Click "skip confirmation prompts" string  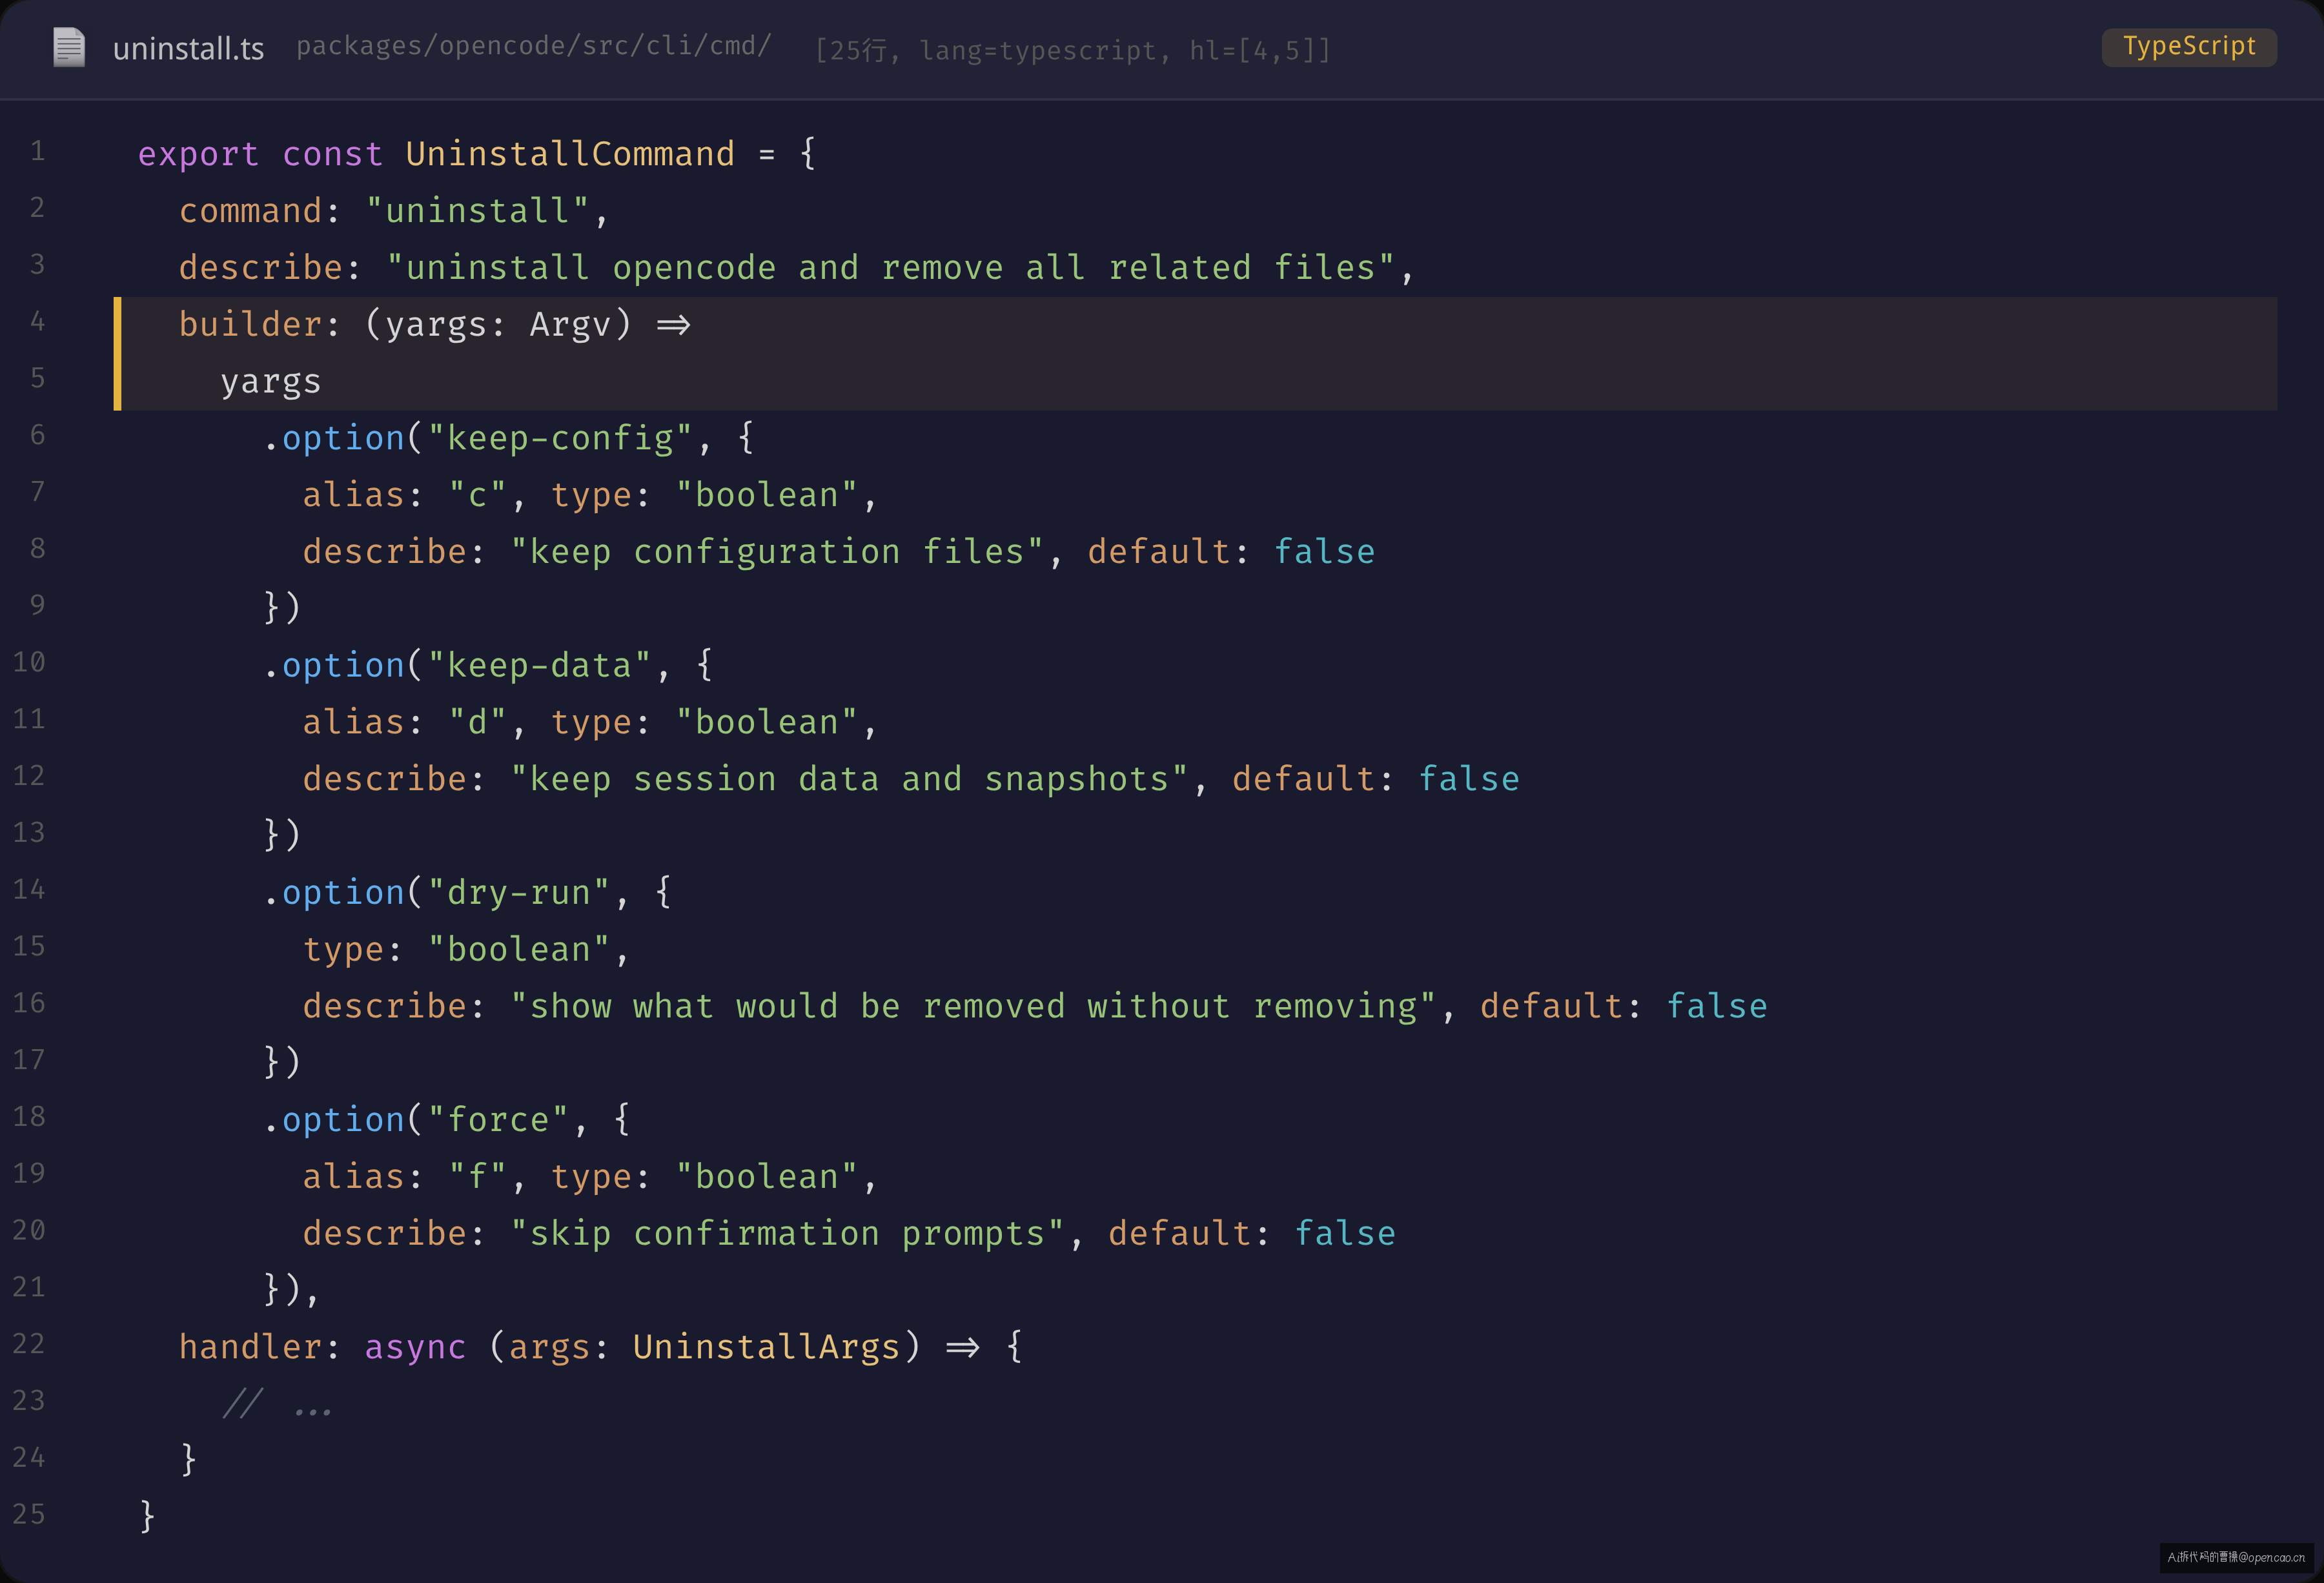pyautogui.click(x=787, y=1234)
